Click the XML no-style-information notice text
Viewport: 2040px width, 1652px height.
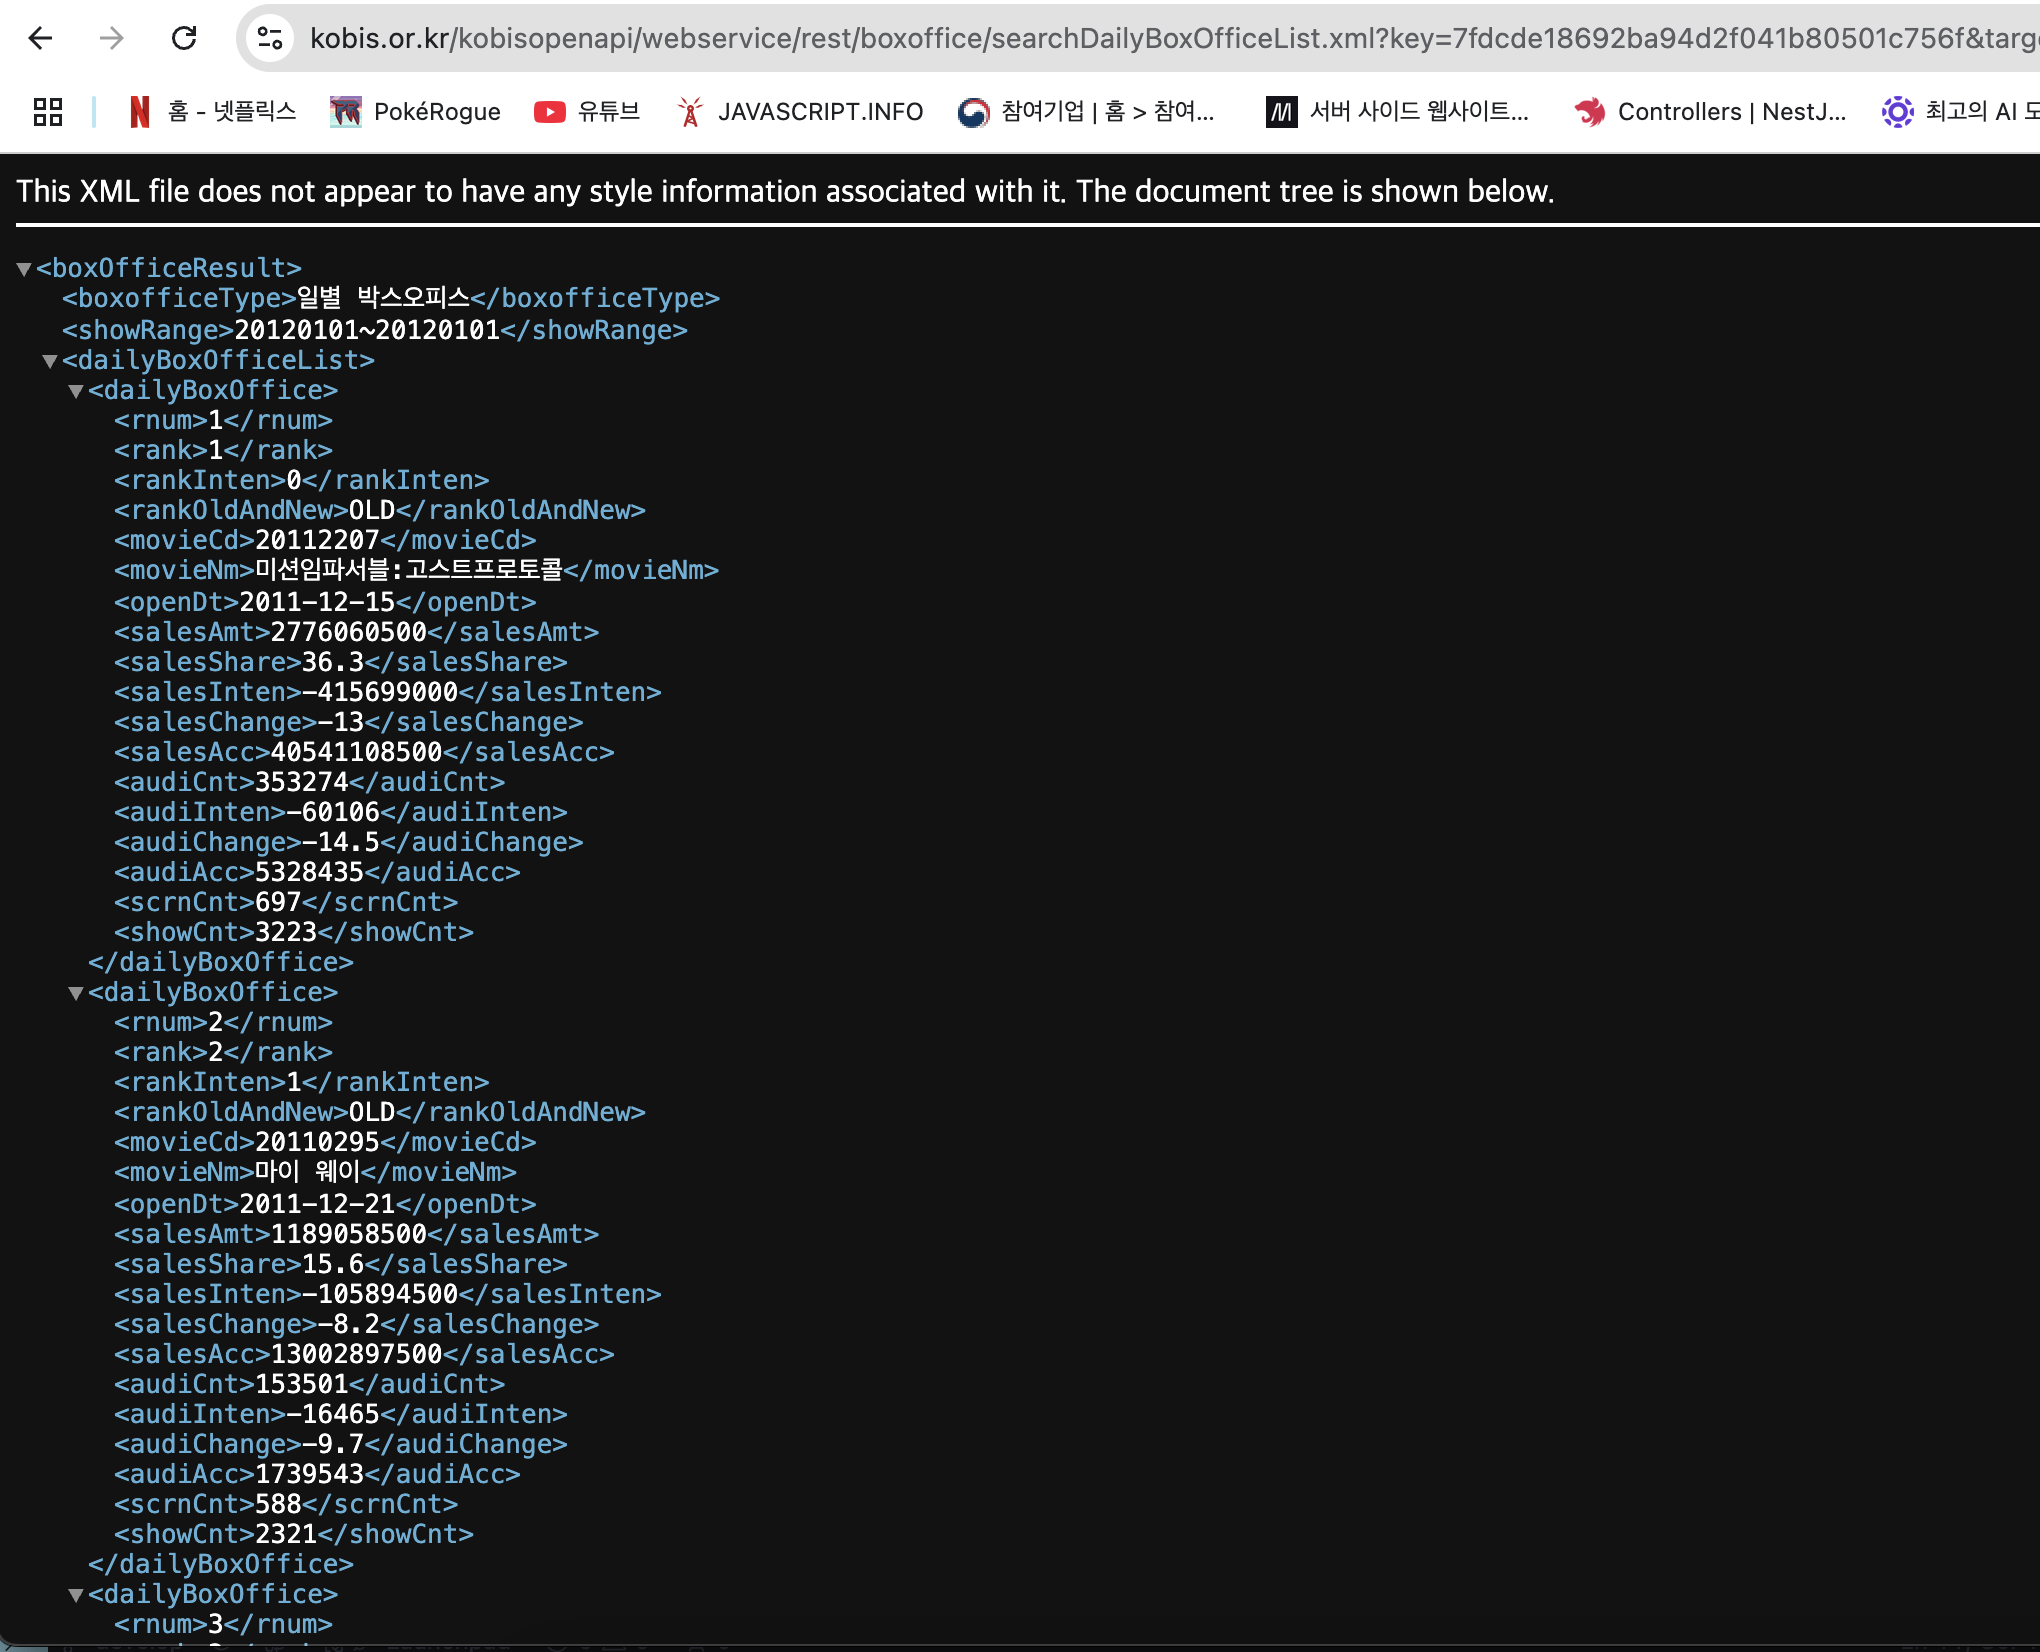click(x=785, y=191)
